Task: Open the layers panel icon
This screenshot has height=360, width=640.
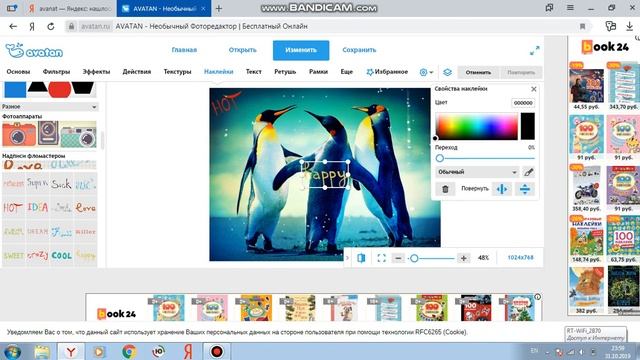Action: (447, 72)
